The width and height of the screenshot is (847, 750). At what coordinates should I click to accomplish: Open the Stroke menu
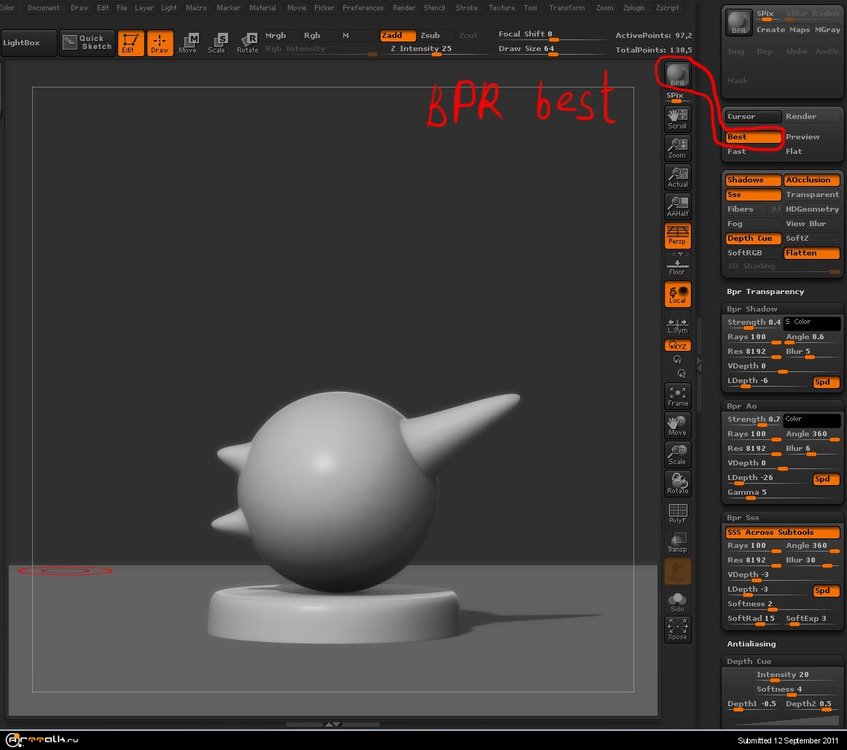466,8
